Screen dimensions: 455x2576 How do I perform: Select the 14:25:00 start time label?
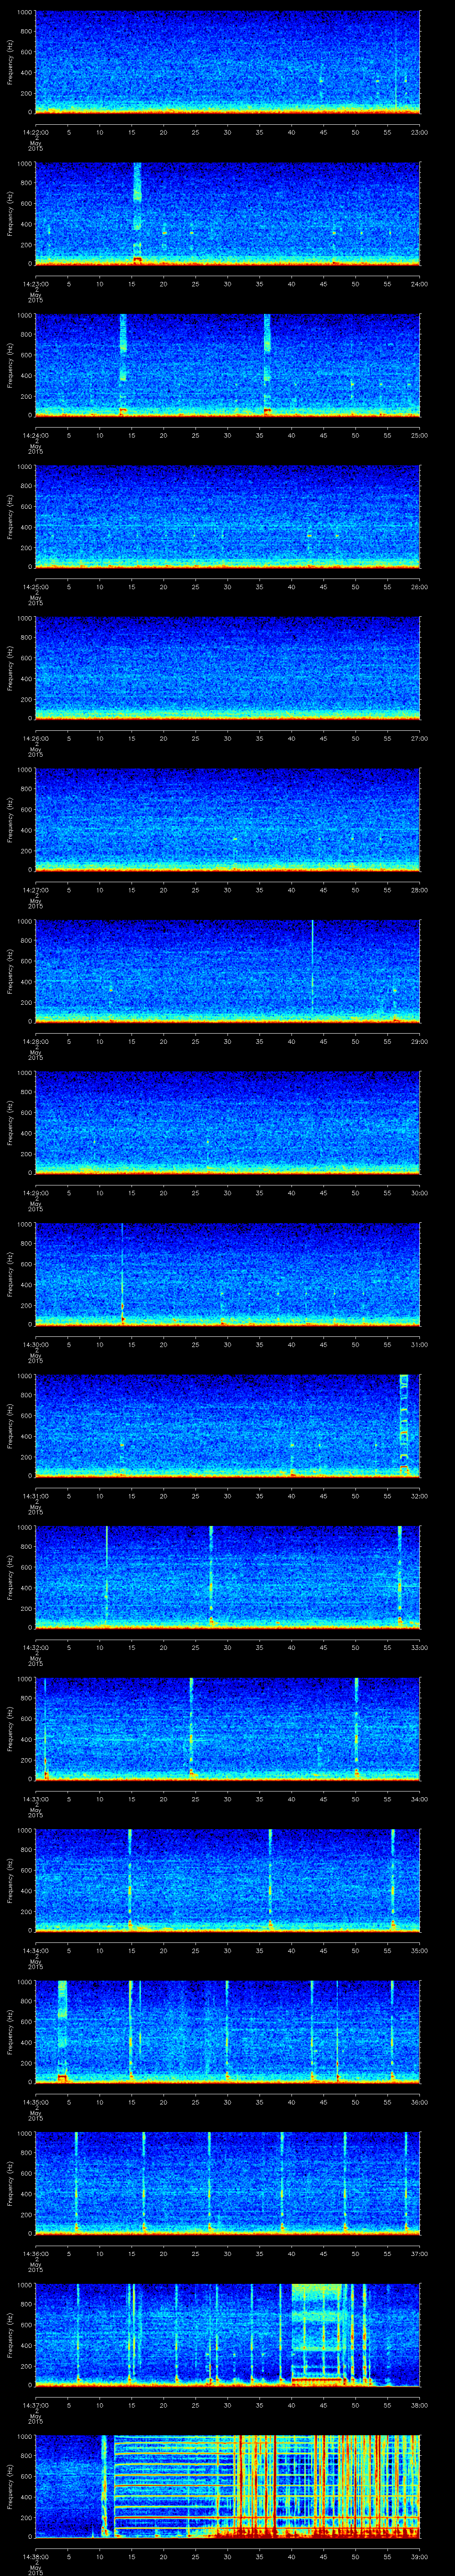point(35,587)
